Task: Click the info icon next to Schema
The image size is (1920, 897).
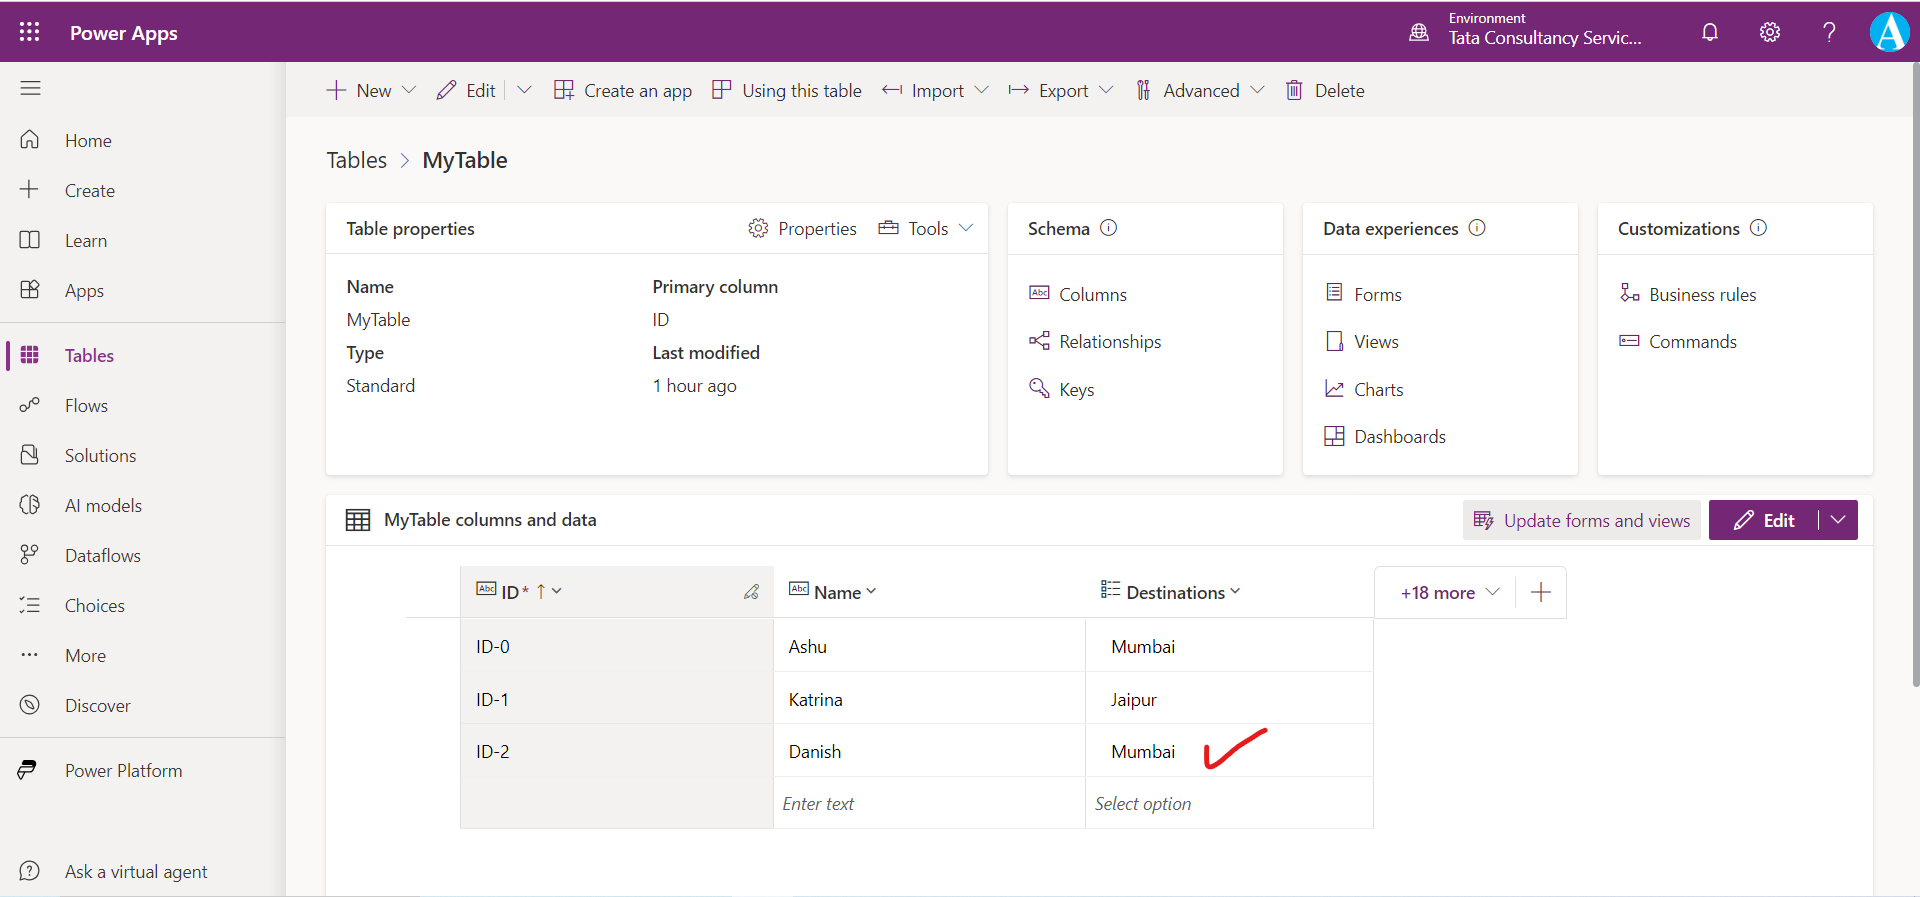Action: tap(1108, 228)
